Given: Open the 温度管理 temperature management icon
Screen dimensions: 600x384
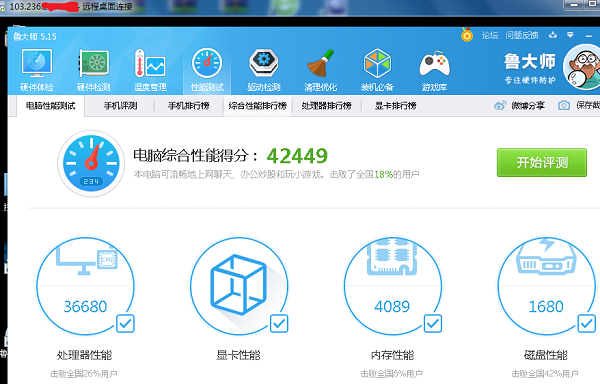Looking at the screenshot, I should coord(150,63).
